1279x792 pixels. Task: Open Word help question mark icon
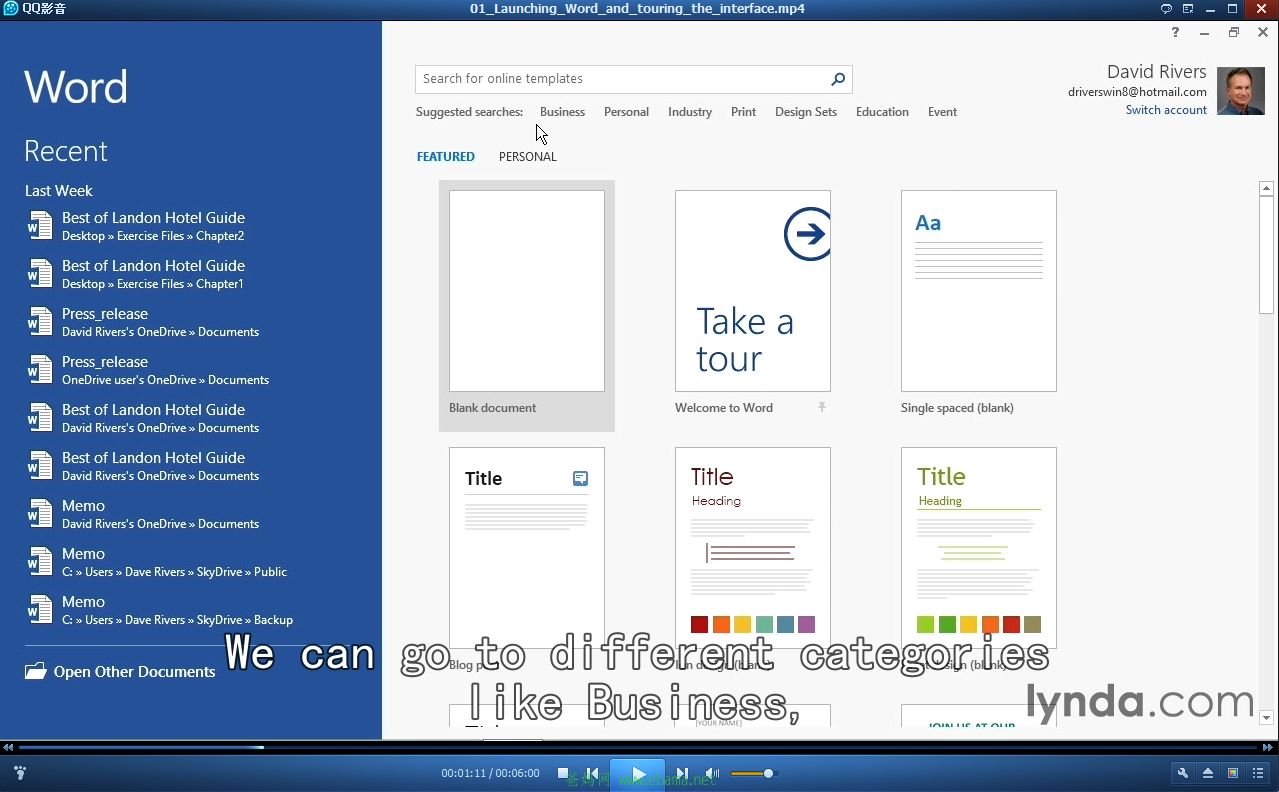click(x=1175, y=32)
